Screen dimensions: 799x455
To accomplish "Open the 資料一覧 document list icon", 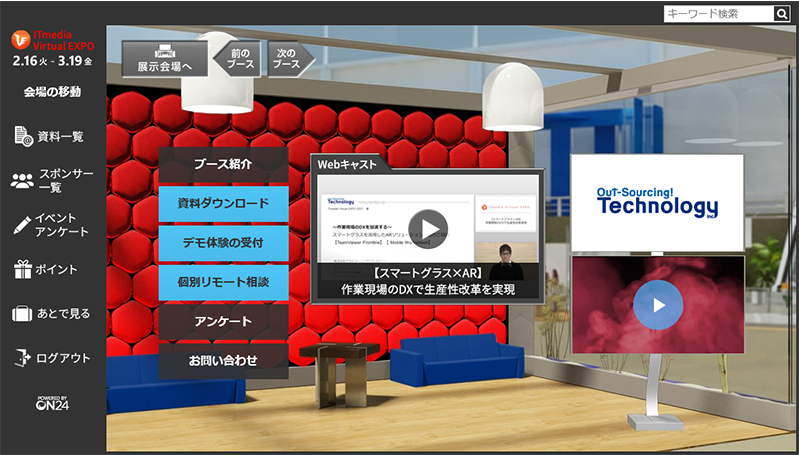I will 23,136.
